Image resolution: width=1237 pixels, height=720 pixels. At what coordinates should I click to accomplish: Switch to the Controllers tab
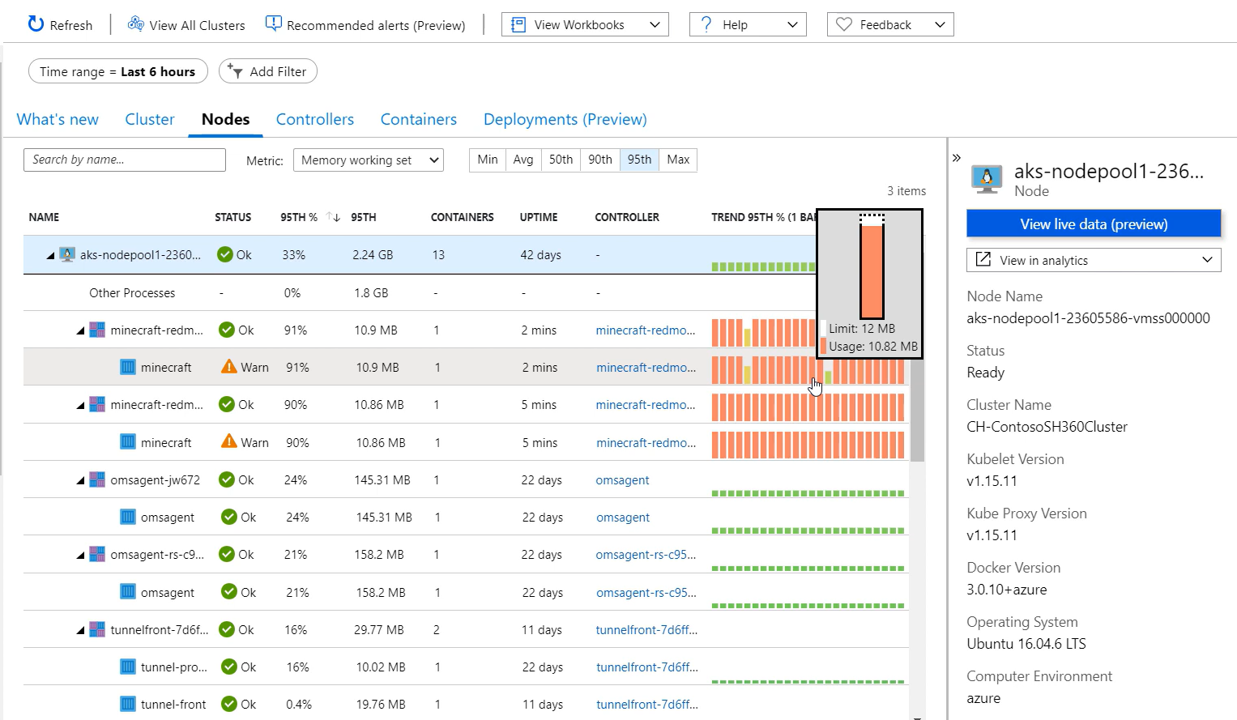tap(315, 119)
